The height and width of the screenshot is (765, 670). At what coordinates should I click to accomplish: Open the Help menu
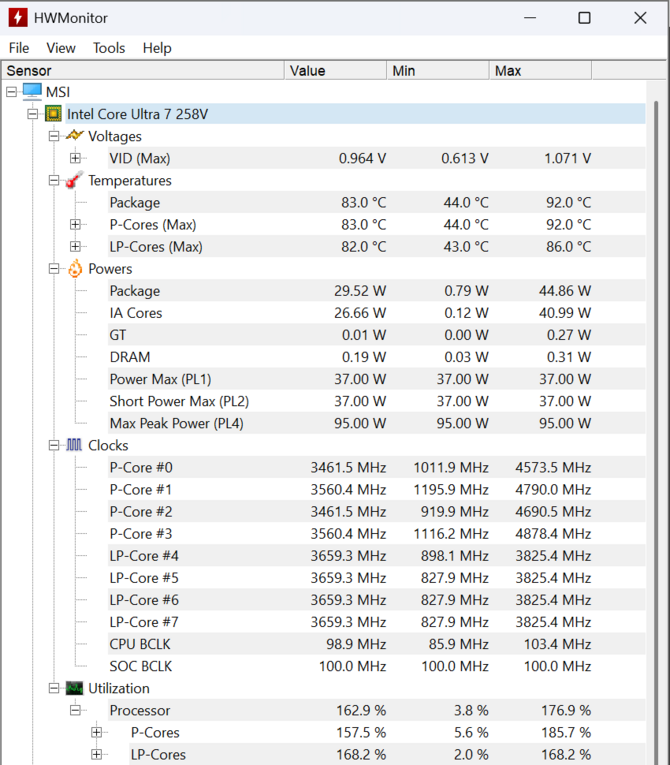157,48
